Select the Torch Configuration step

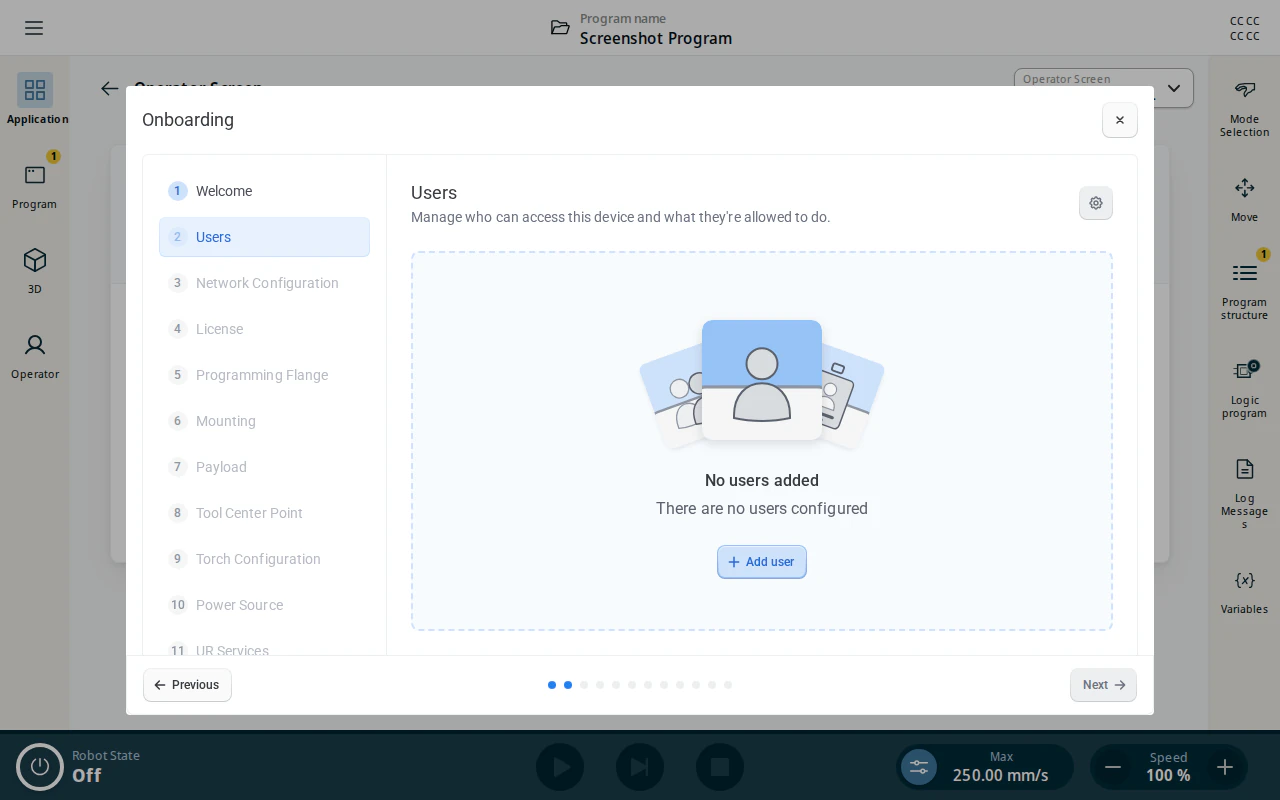pyautogui.click(x=264, y=559)
